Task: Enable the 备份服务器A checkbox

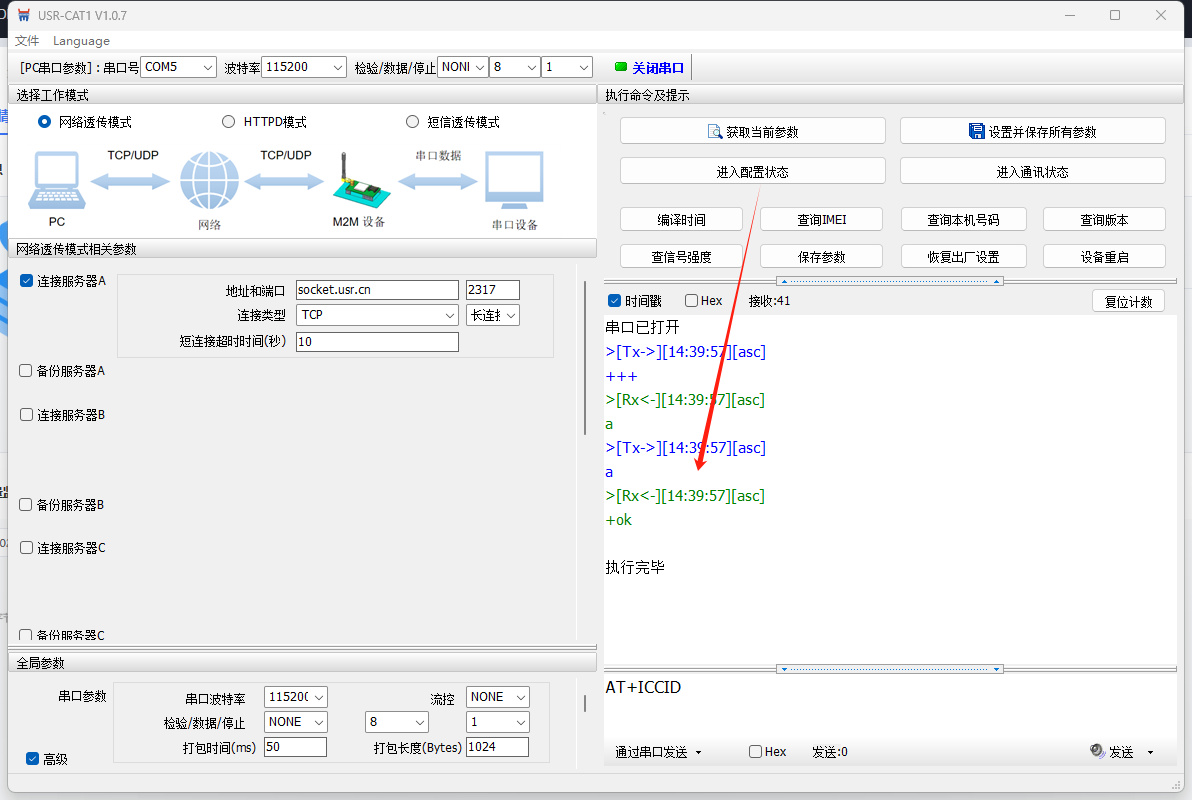Action: pyautogui.click(x=26, y=371)
